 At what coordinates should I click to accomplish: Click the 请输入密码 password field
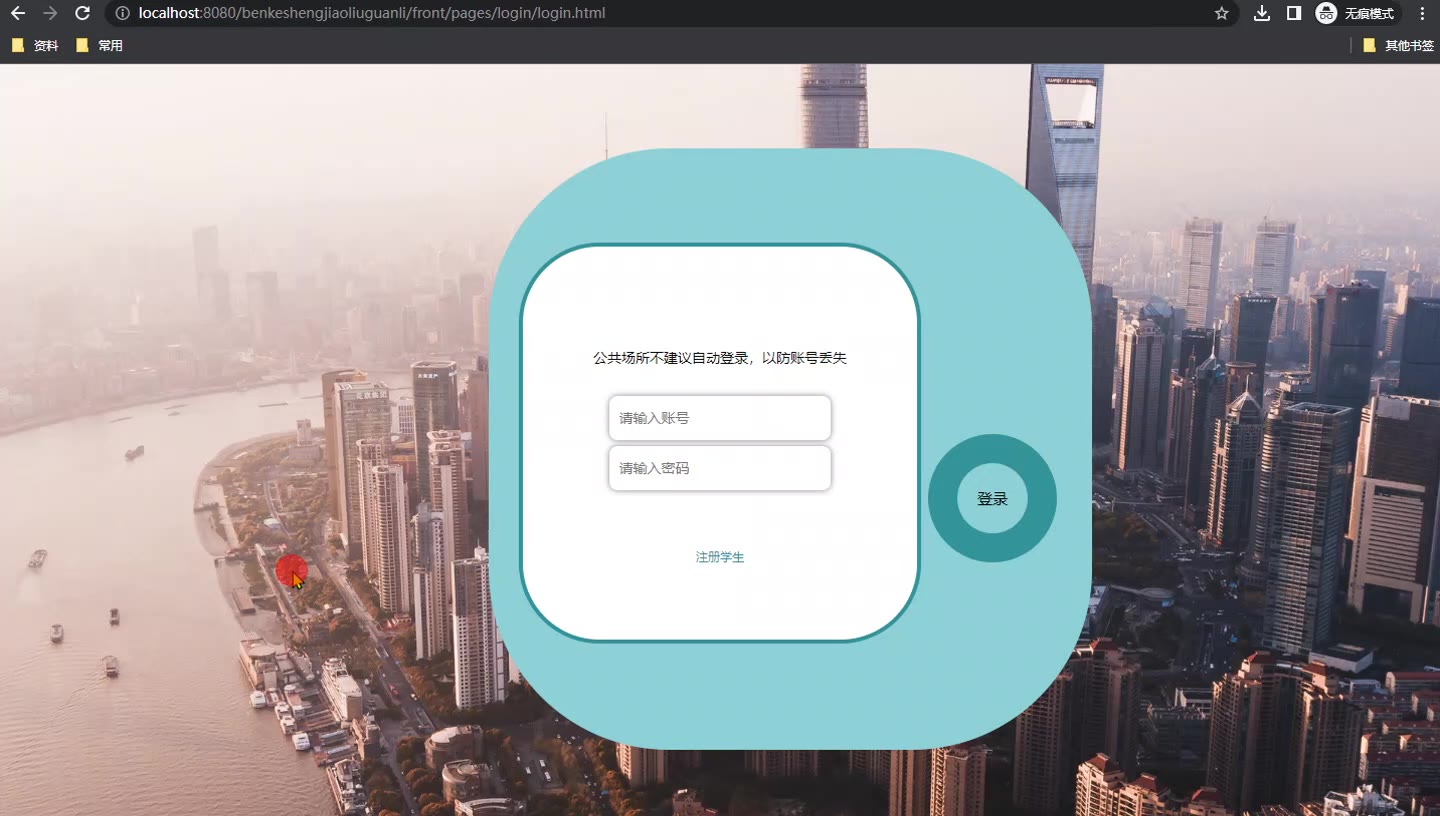click(720, 468)
